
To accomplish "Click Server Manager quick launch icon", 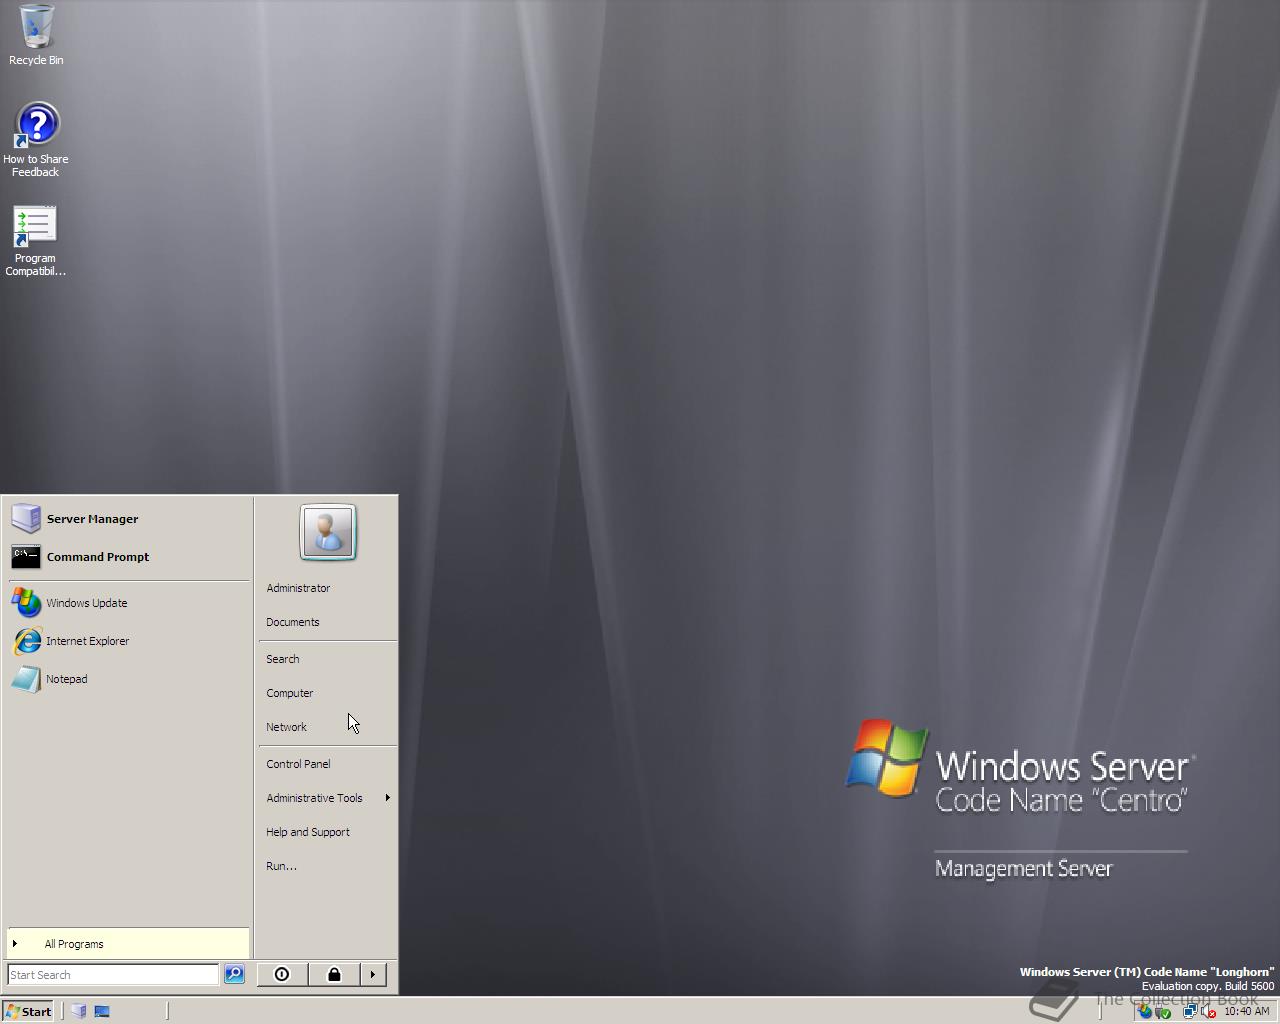I will click(x=79, y=1011).
